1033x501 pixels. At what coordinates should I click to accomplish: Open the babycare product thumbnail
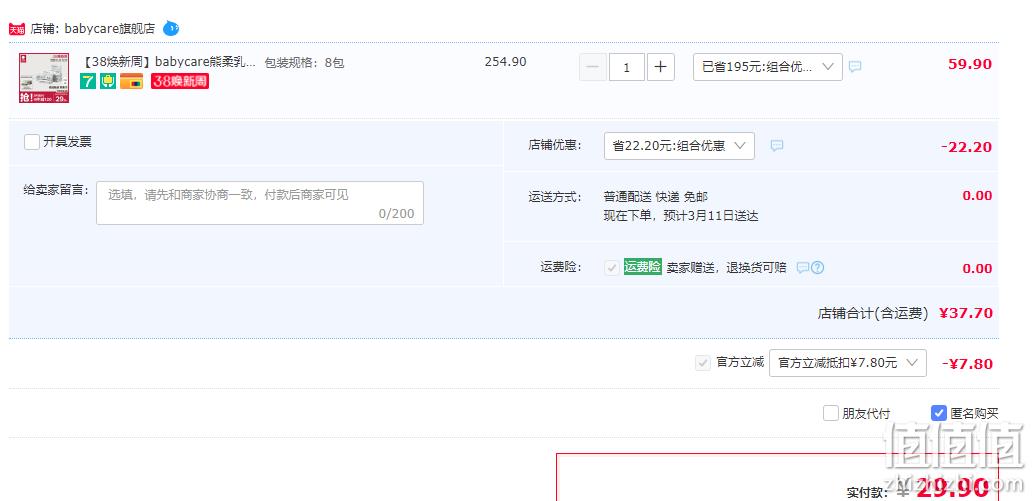coord(43,78)
